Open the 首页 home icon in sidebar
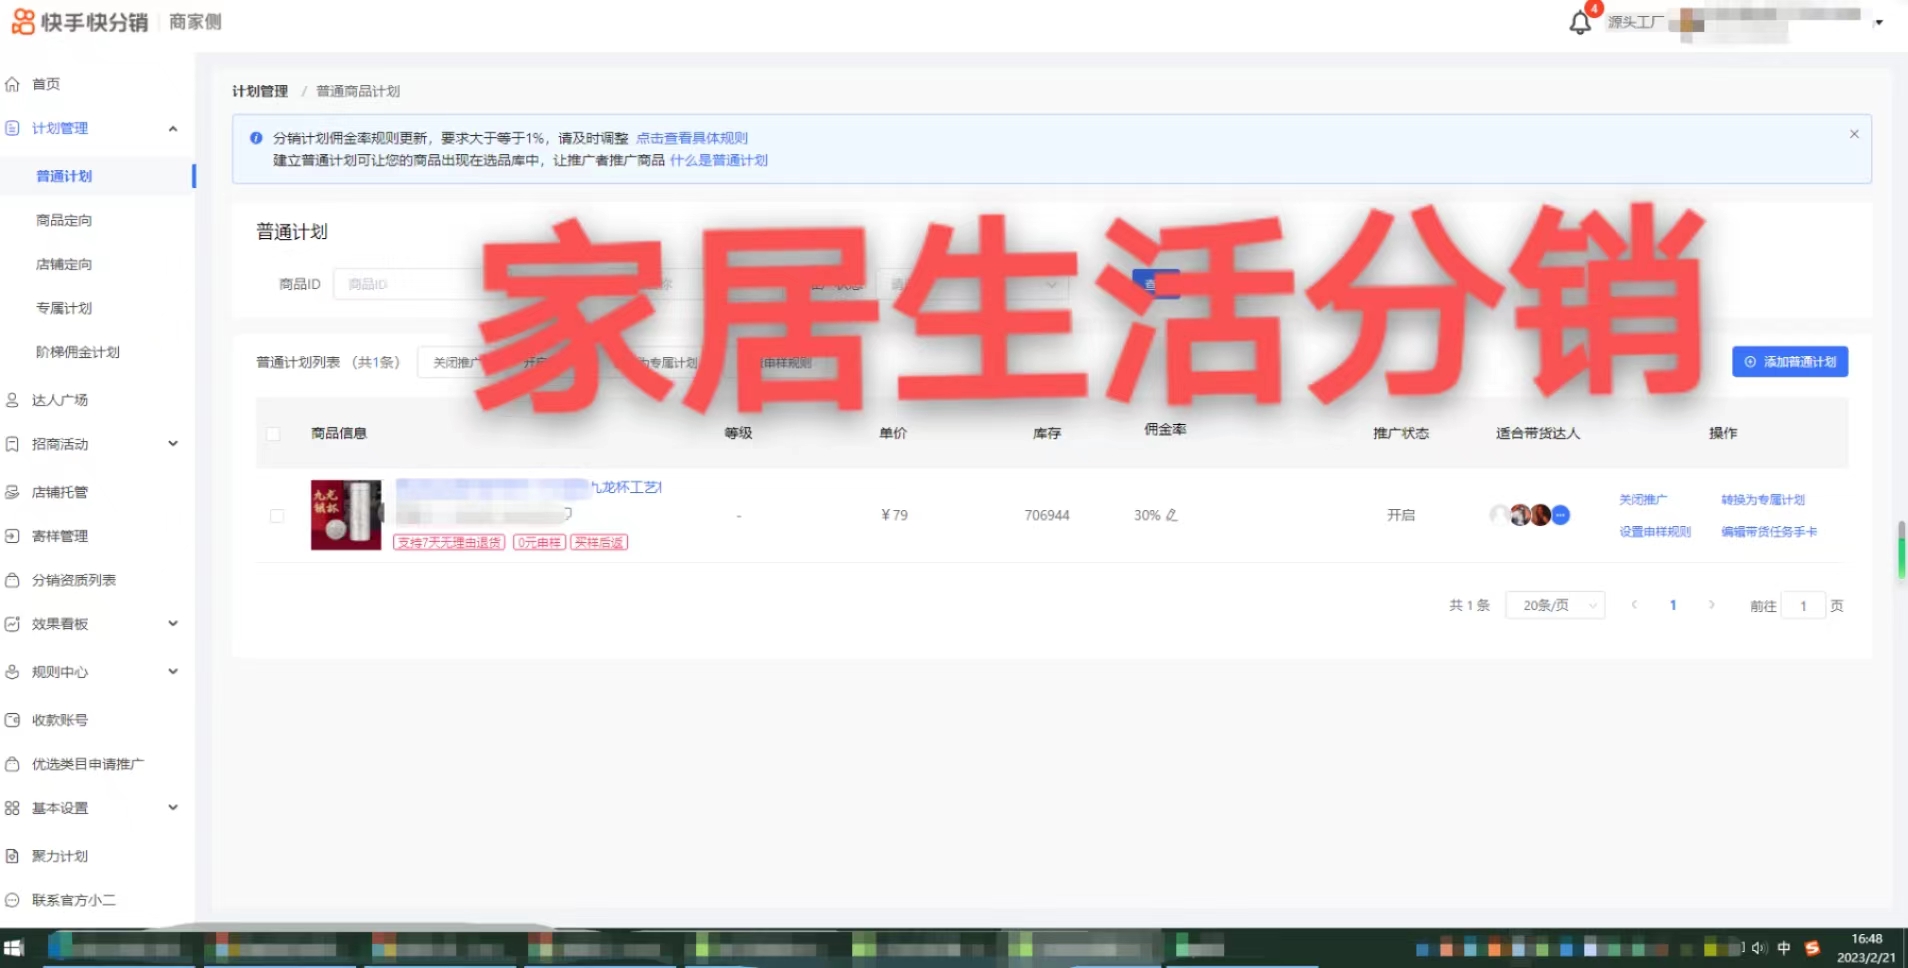Image resolution: width=1908 pixels, height=968 pixels. click(x=13, y=84)
